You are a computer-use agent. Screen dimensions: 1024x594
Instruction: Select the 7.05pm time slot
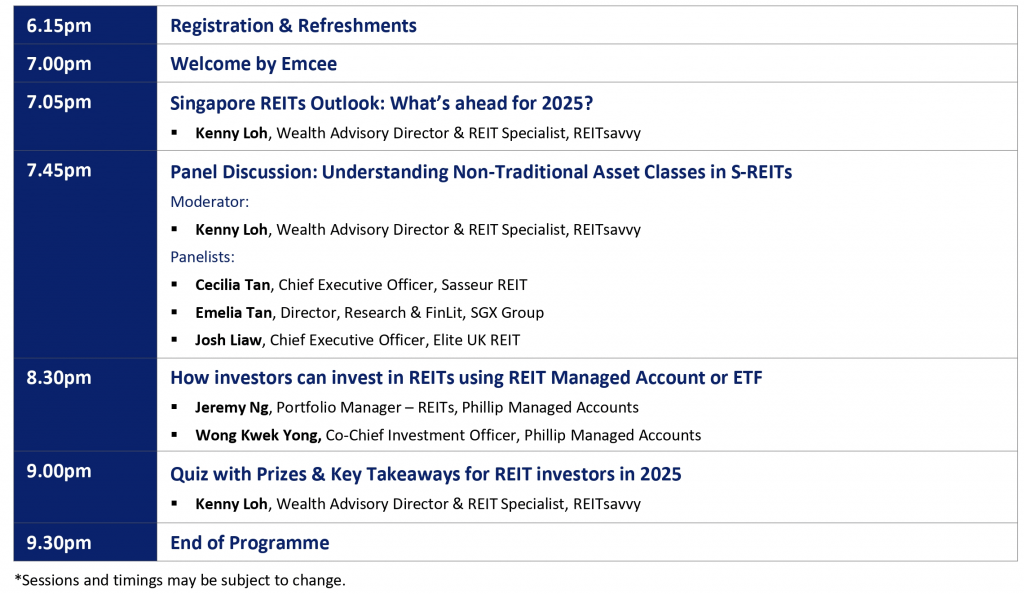click(59, 102)
